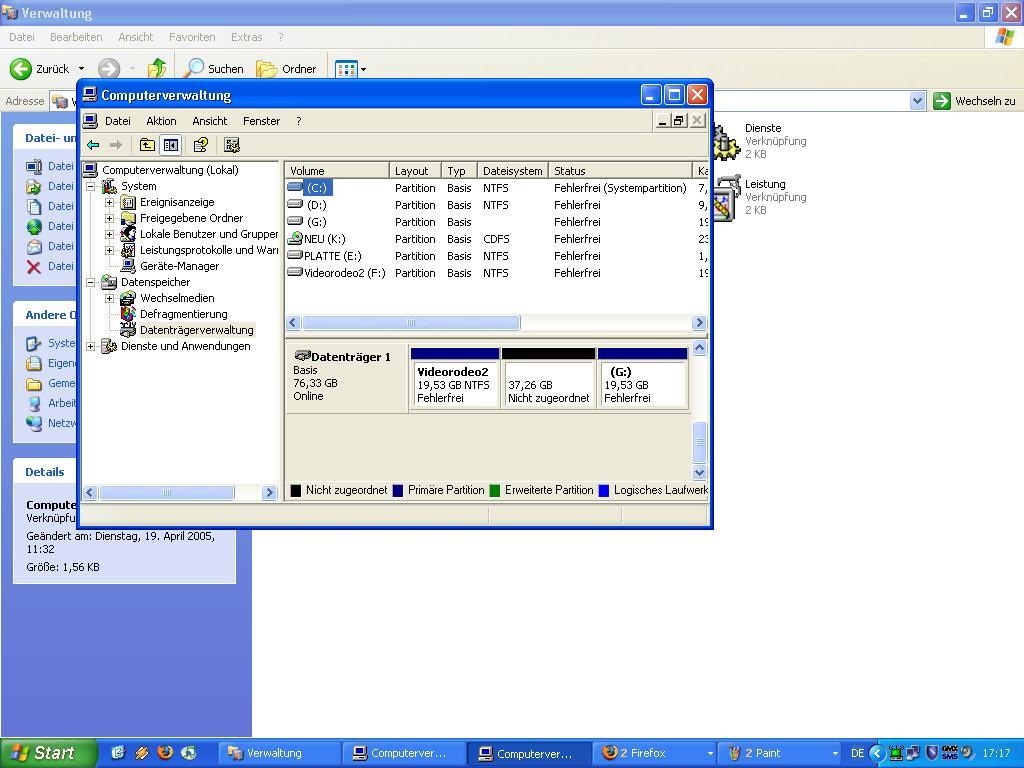1024x768 pixels.
Task: Select Datenträgerverwaltung in the tree
Action: click(197, 330)
